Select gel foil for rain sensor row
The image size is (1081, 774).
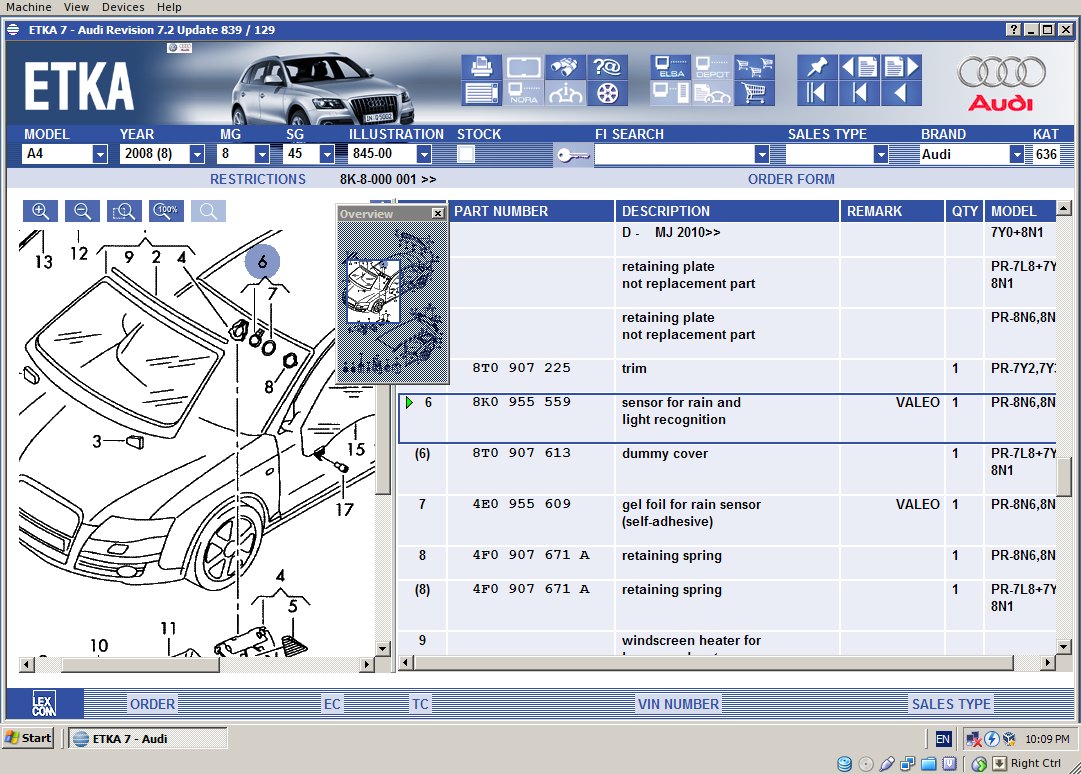coord(727,520)
